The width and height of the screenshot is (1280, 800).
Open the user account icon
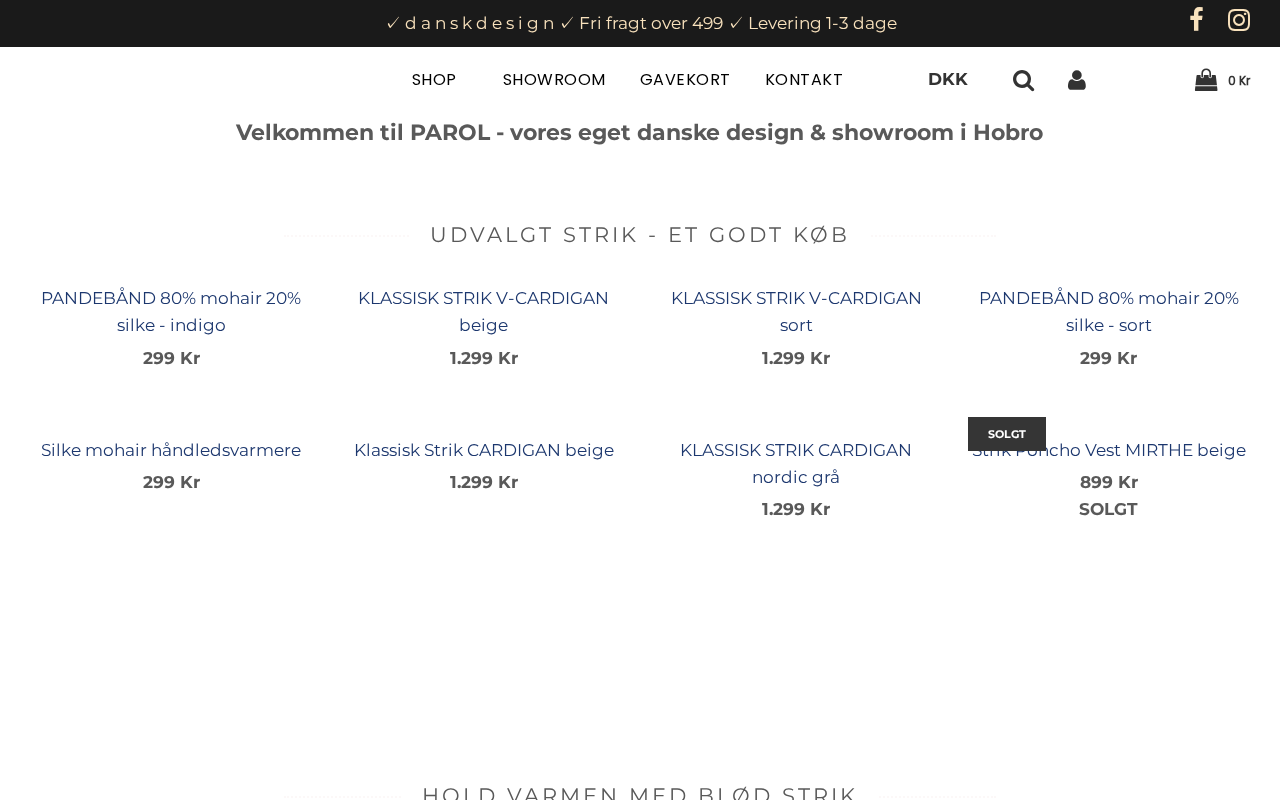1077,80
